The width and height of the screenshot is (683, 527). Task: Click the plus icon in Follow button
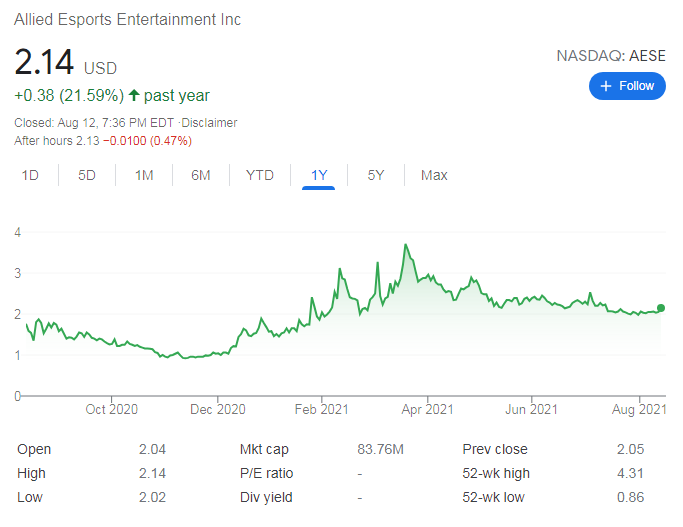[x=605, y=86]
